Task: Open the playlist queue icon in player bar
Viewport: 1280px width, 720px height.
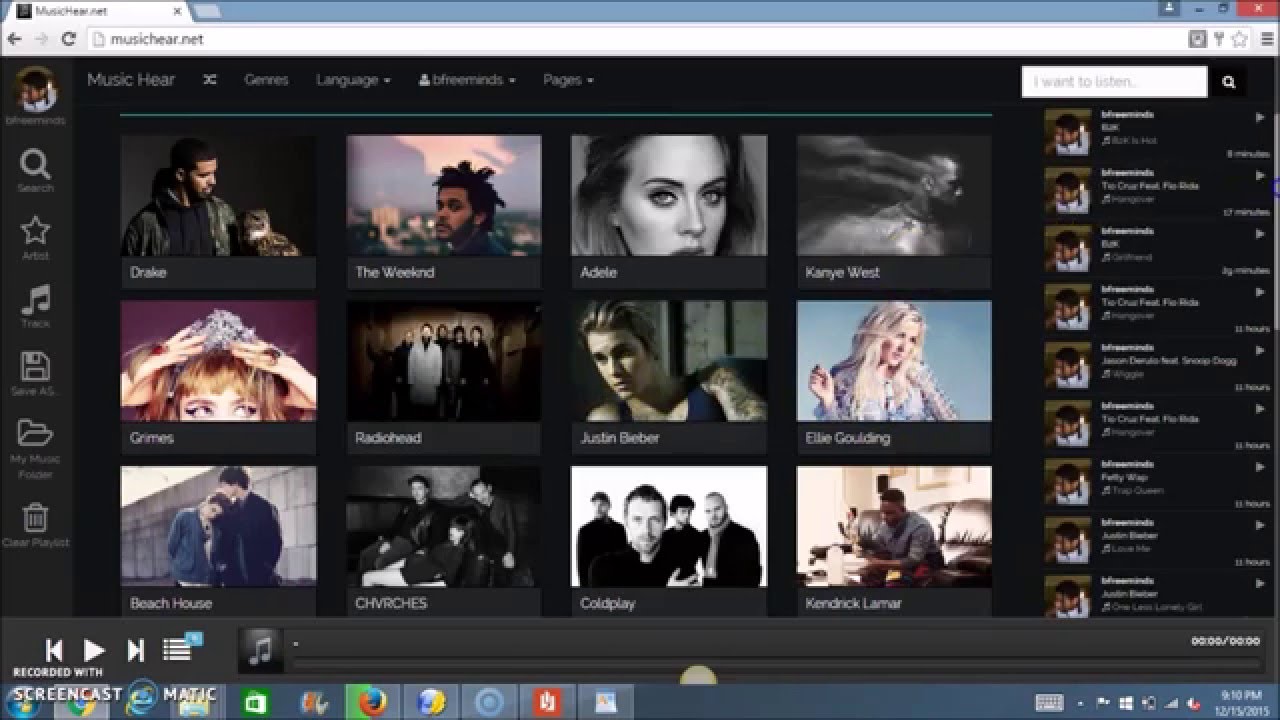Action: coord(177,650)
